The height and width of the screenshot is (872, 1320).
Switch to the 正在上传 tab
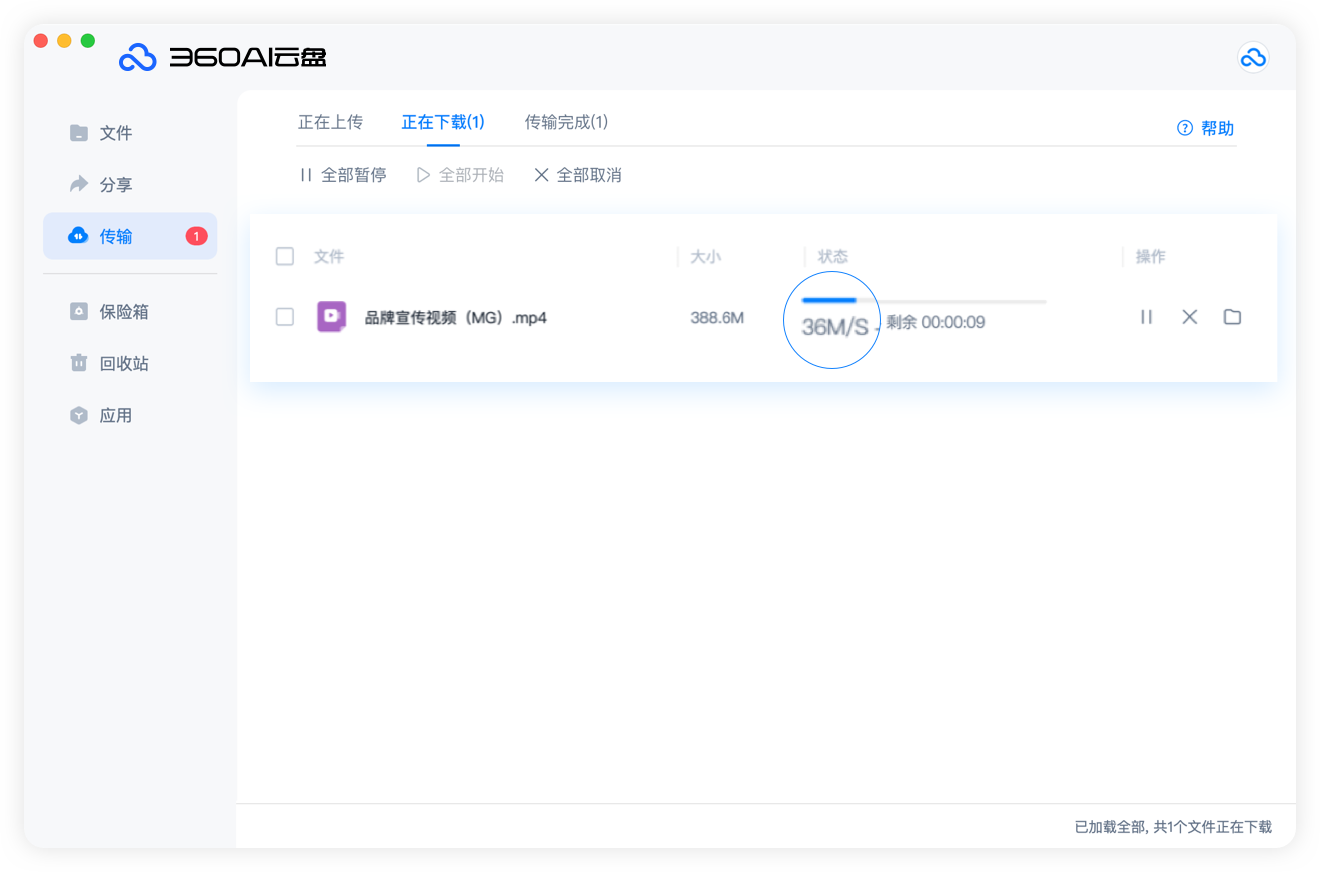point(330,122)
